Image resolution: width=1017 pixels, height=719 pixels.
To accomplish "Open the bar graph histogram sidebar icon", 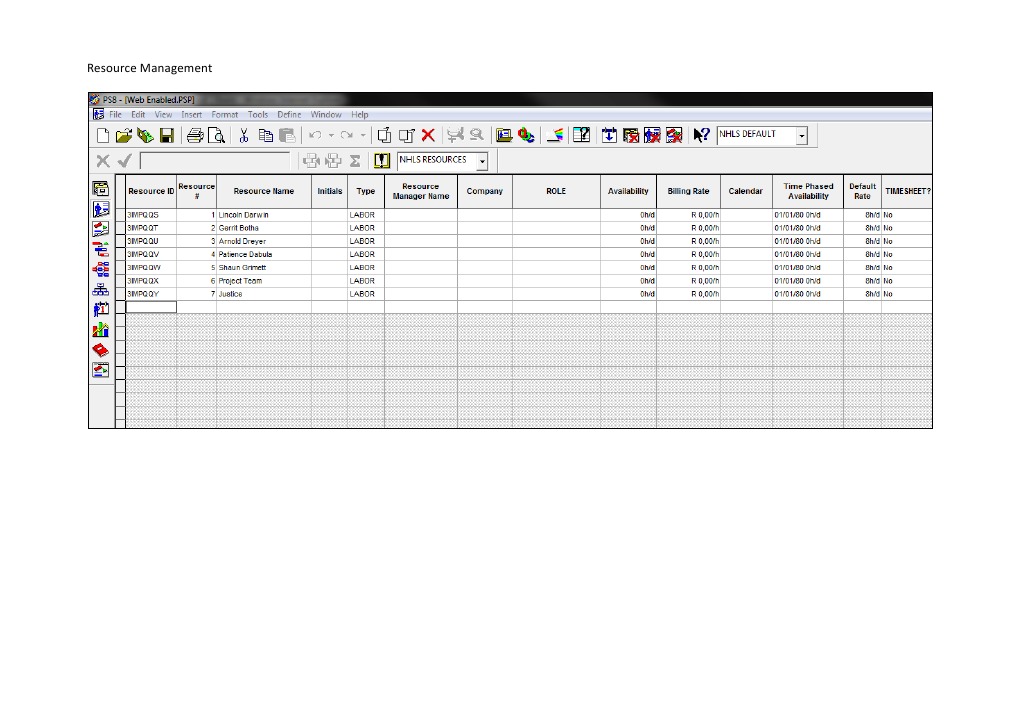I will [101, 330].
